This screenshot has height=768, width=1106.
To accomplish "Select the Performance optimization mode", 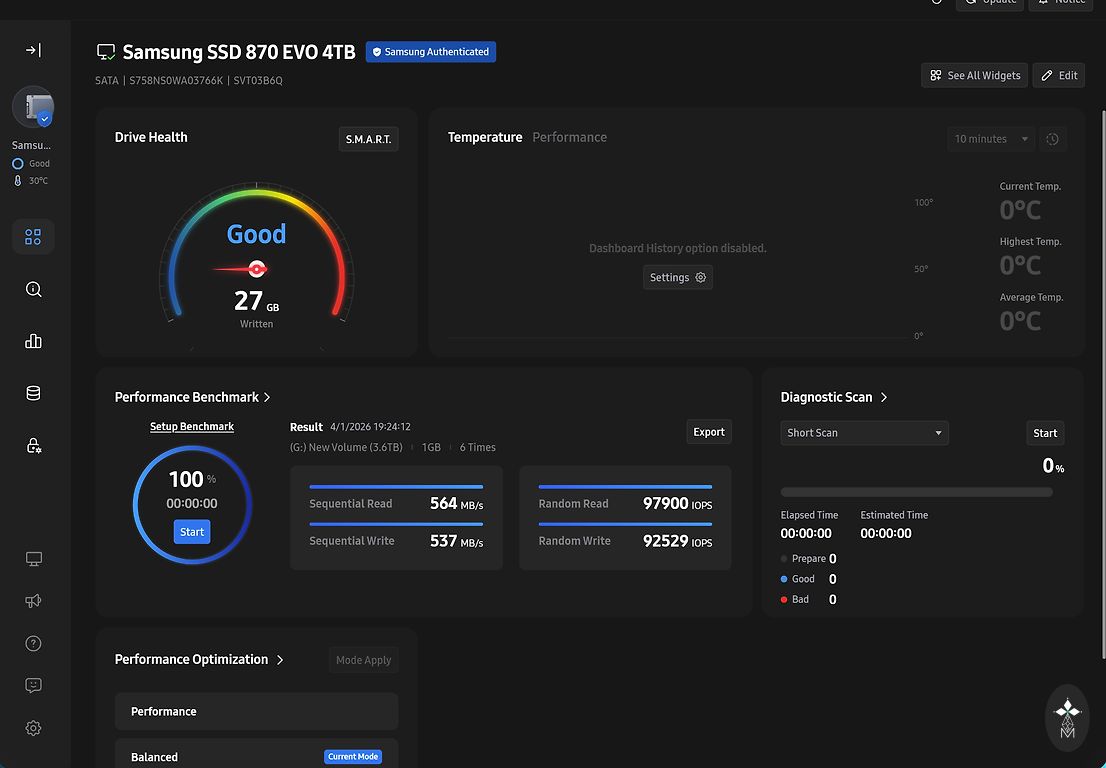I will [256, 712].
